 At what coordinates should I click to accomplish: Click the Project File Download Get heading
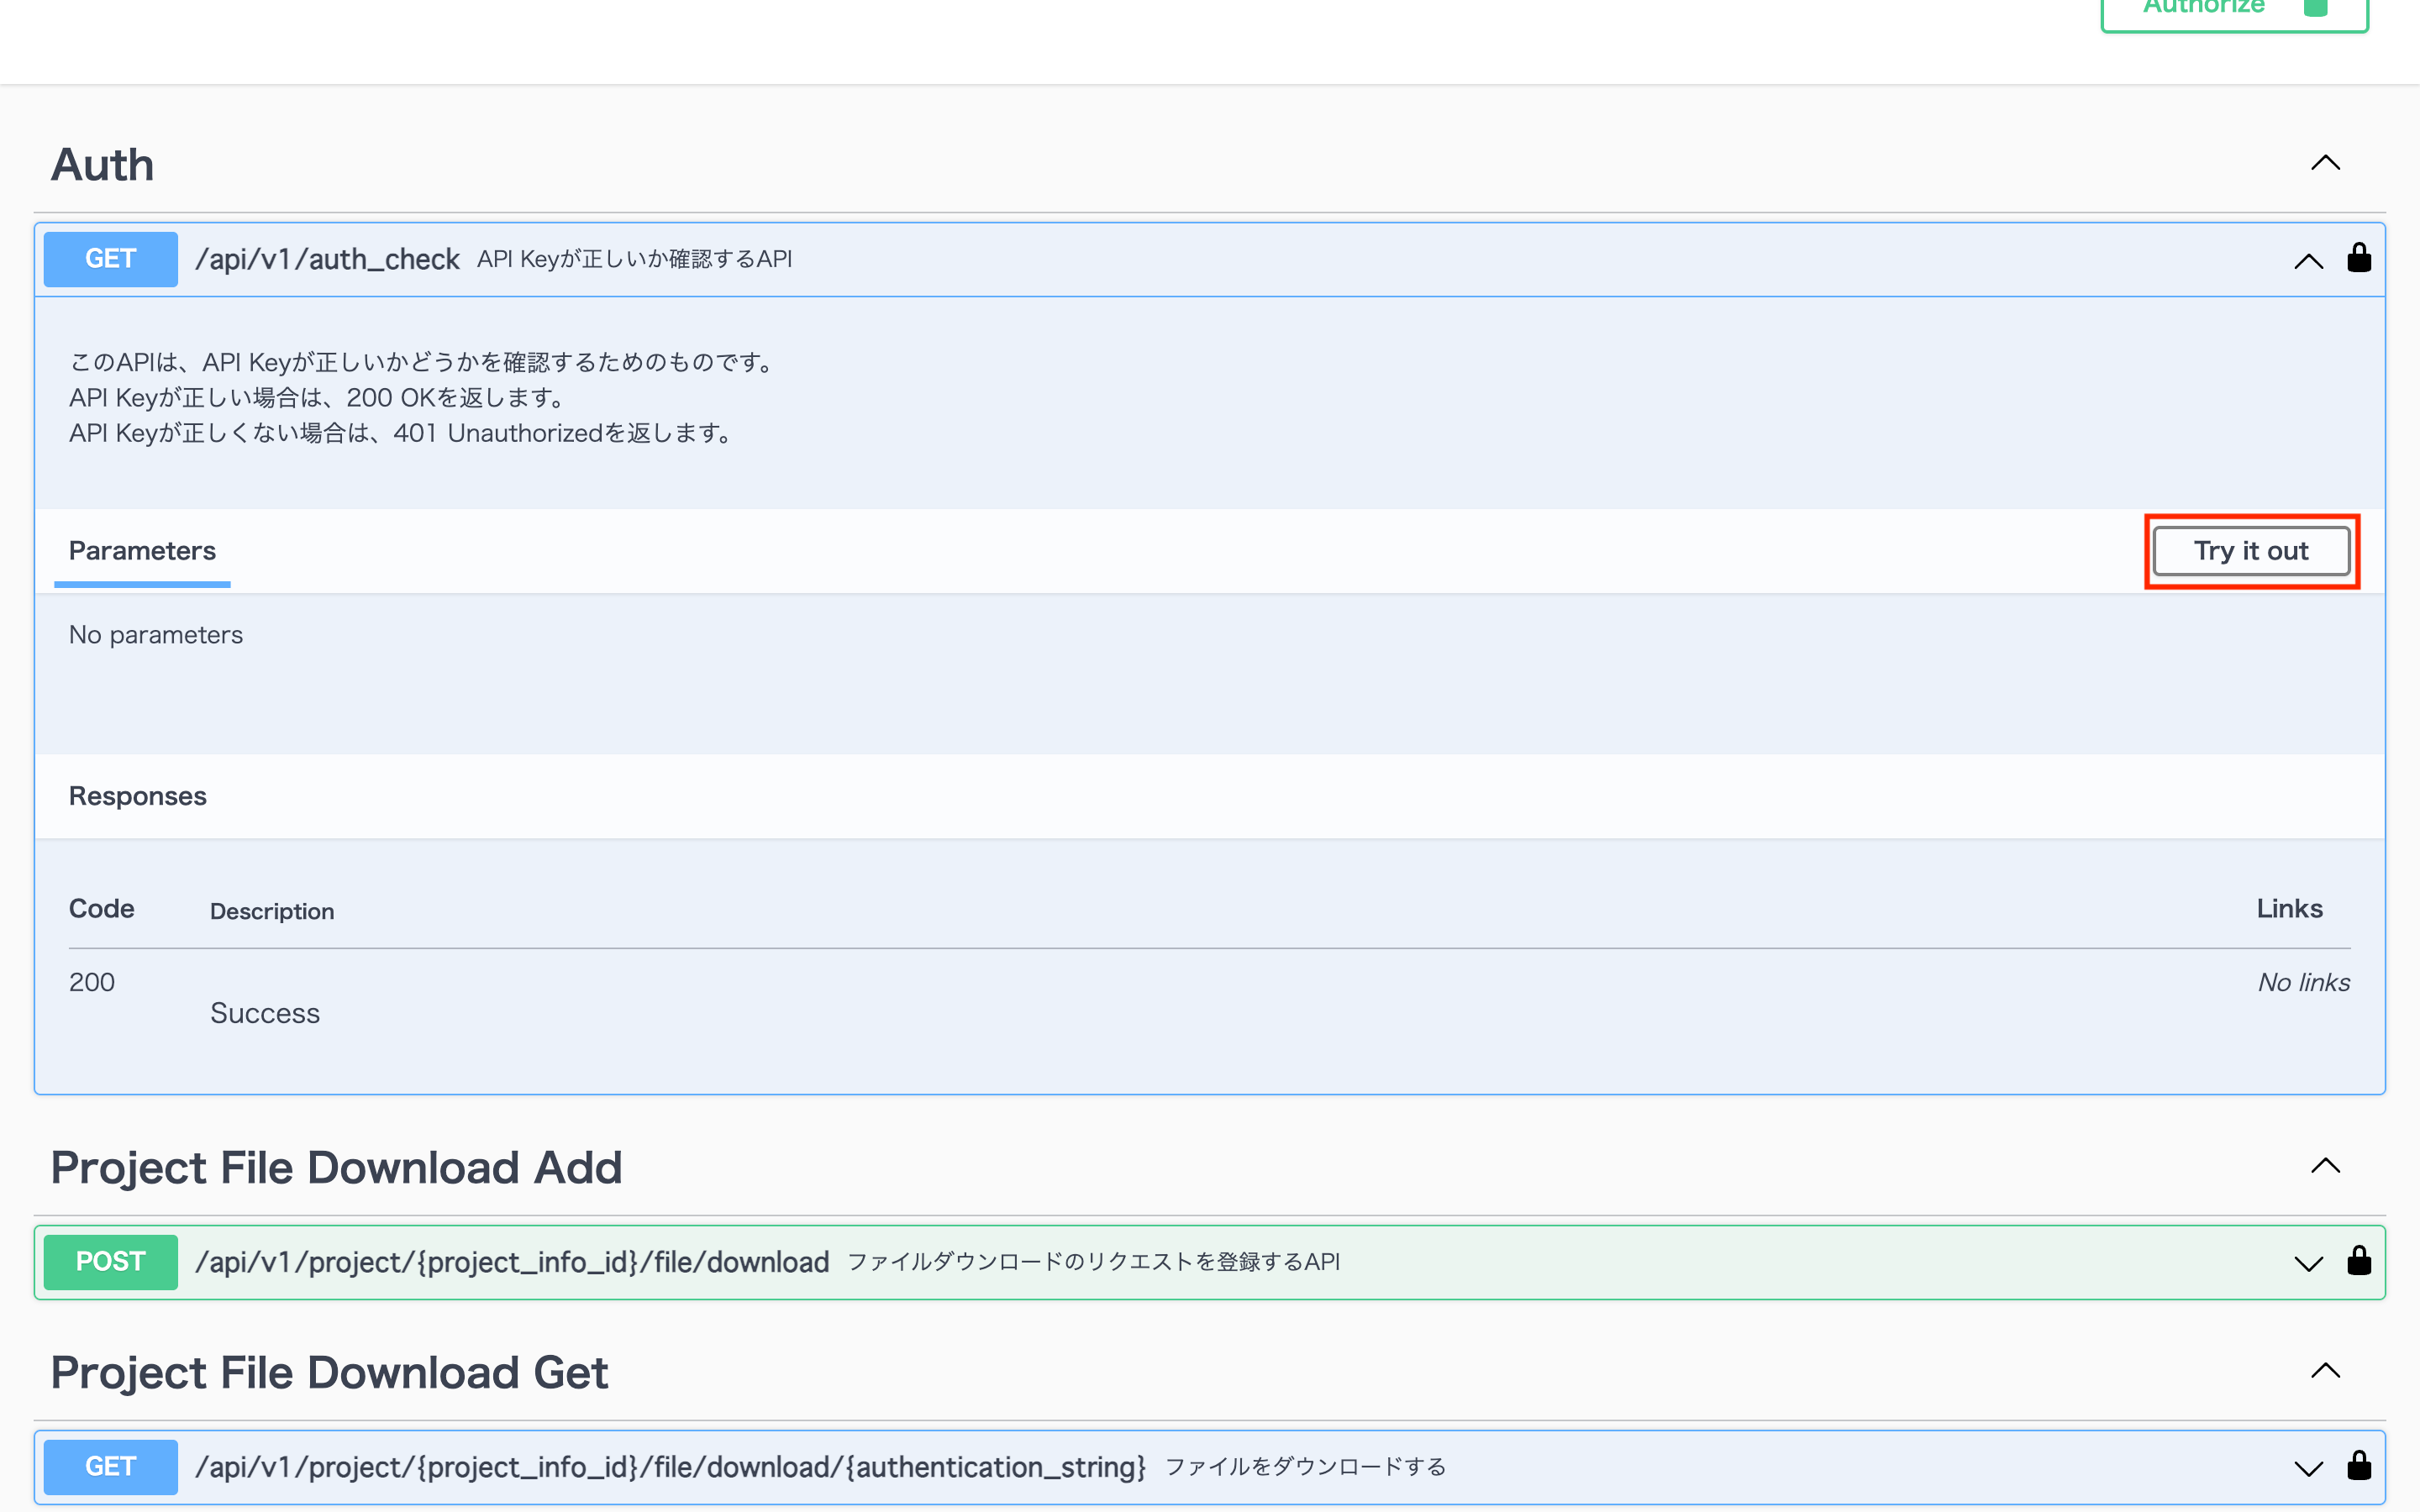click(x=329, y=1373)
